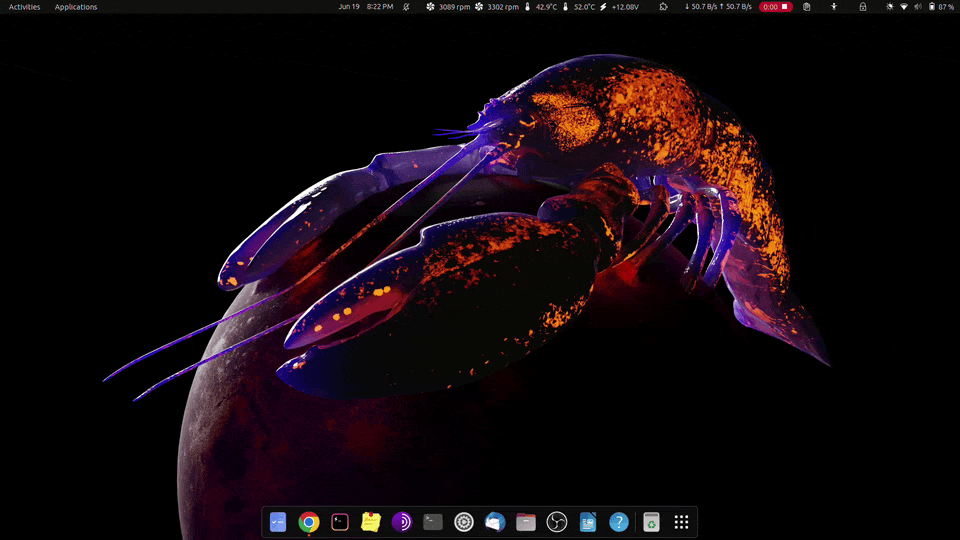The width and height of the screenshot is (960, 540).
Task: Launch Thunderbird mail client
Action: pos(495,522)
